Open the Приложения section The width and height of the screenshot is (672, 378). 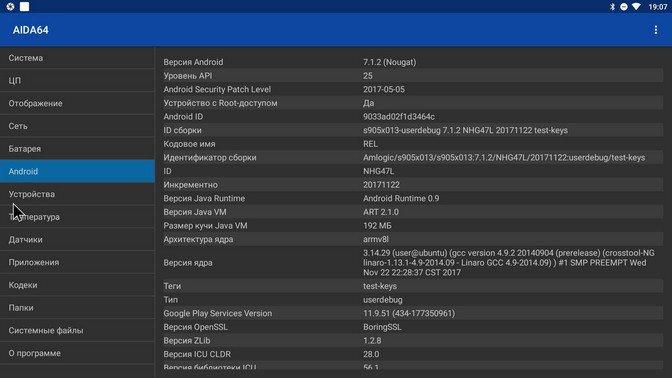pos(77,262)
